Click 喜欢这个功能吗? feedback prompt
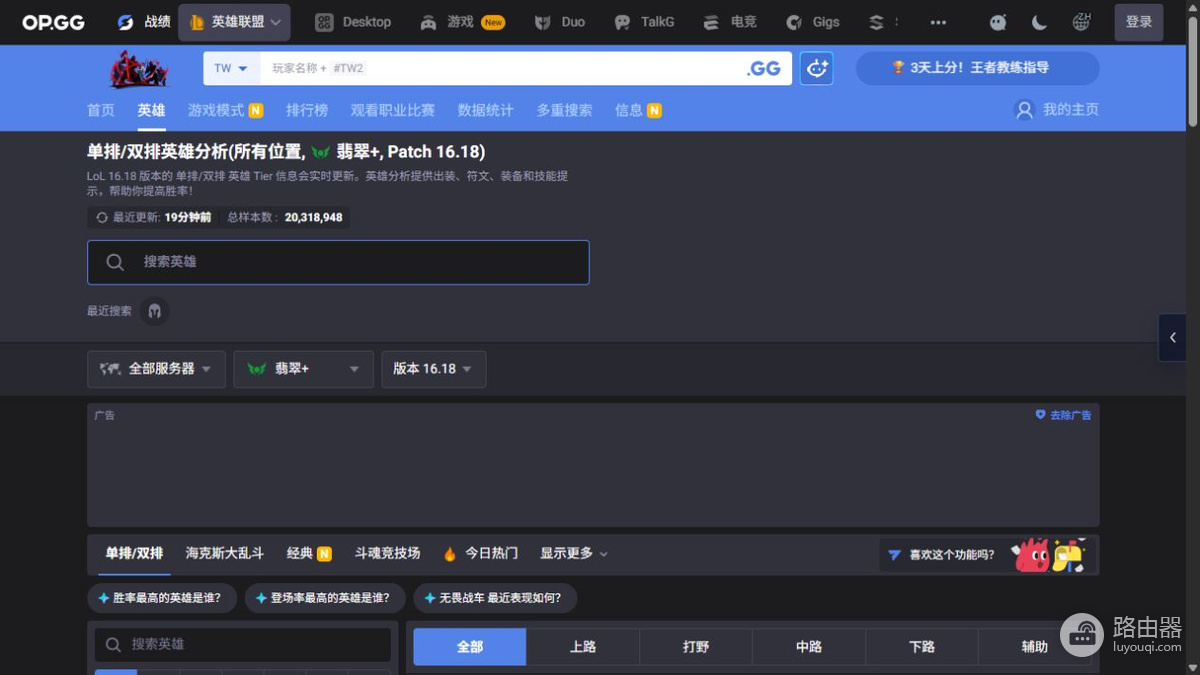Viewport: 1200px width, 675px height. pyautogui.click(x=986, y=555)
